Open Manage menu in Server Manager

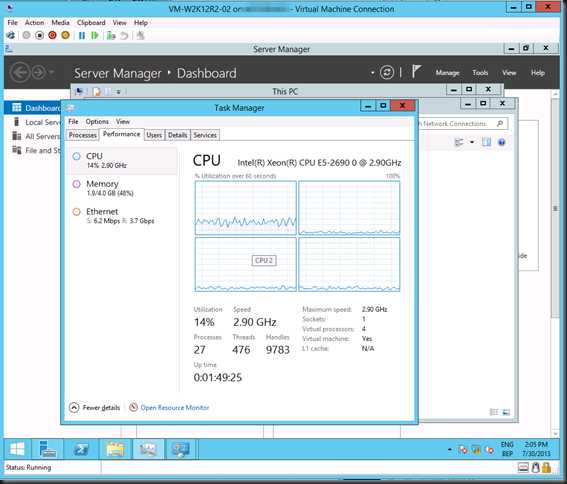pos(447,73)
